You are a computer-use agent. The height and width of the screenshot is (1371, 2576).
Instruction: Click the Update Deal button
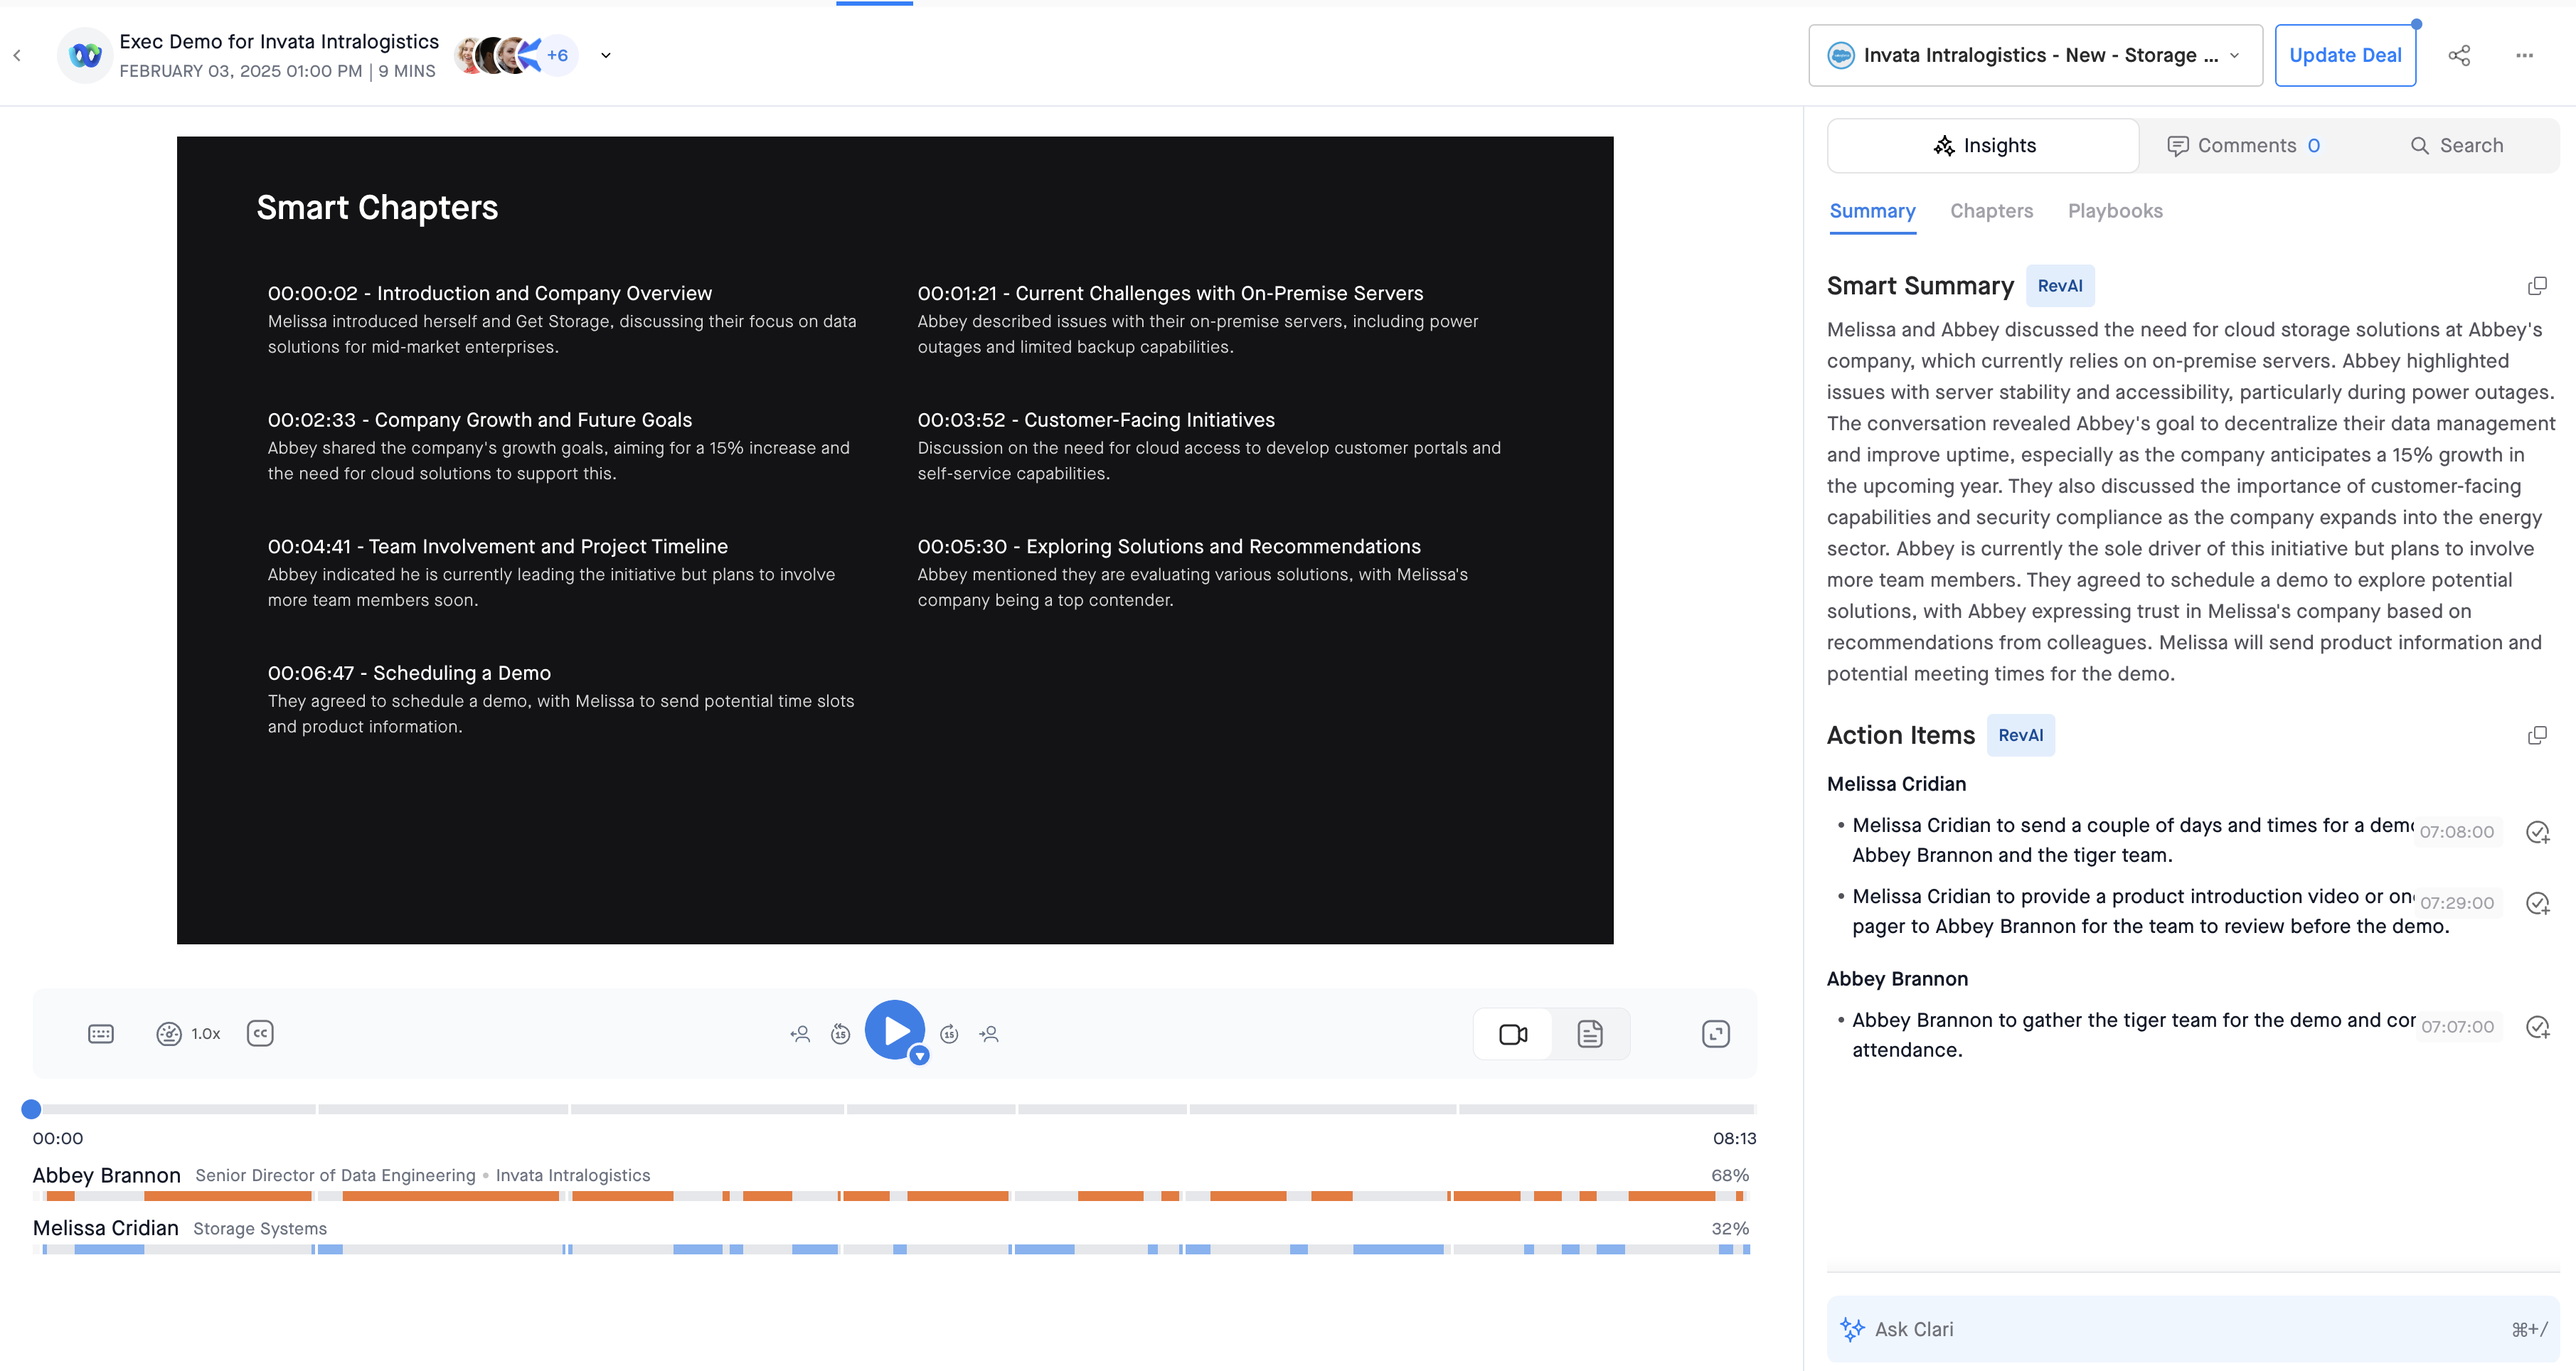click(2345, 56)
